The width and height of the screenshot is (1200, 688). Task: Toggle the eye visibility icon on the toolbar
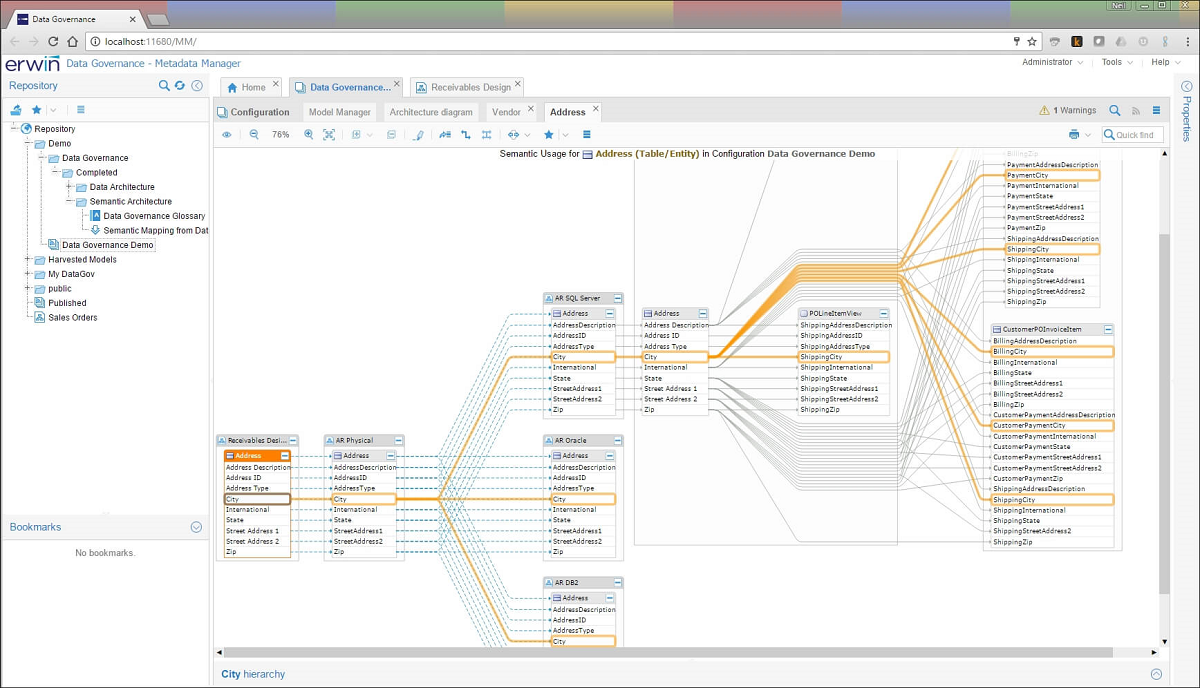point(227,134)
